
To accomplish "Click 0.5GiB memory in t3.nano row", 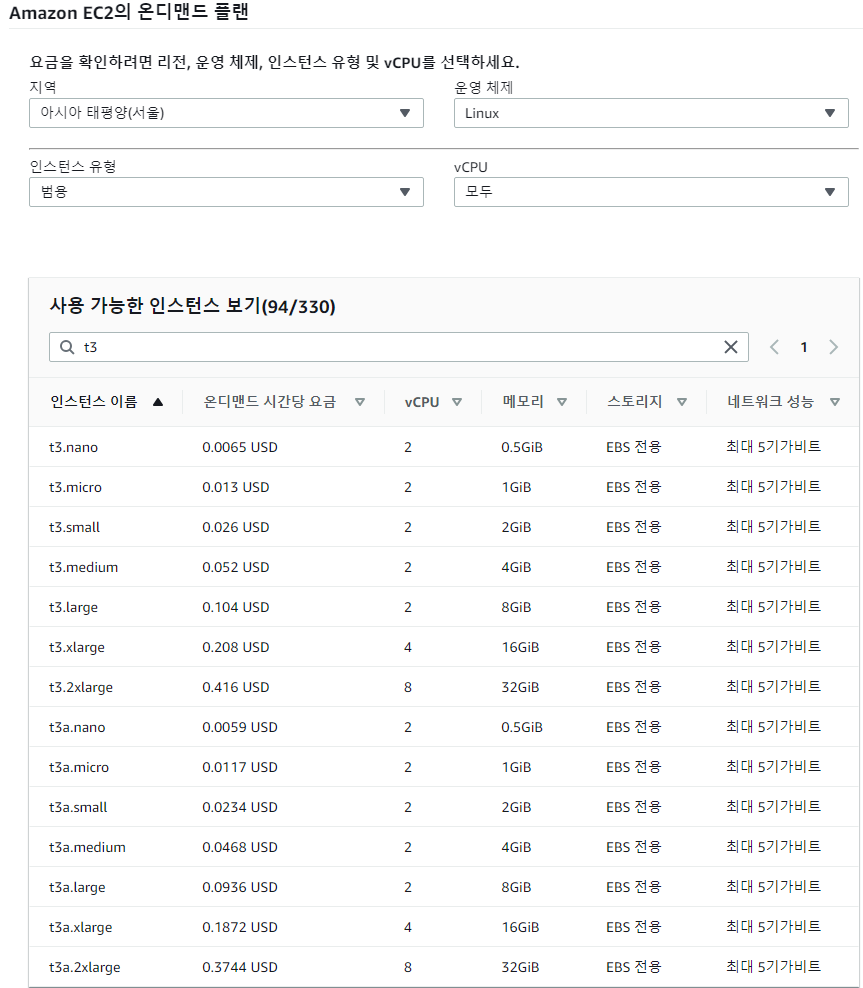I will click(522, 447).
